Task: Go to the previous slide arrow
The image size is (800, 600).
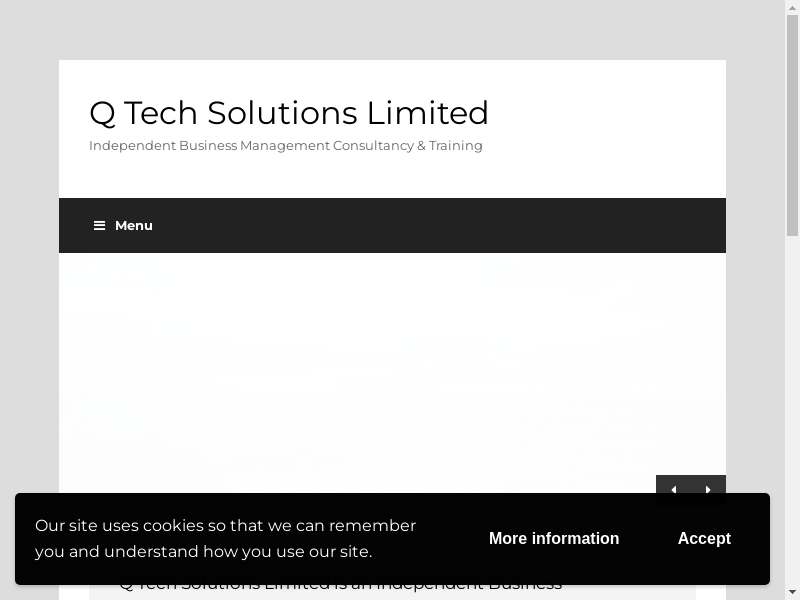Action: 673,489
